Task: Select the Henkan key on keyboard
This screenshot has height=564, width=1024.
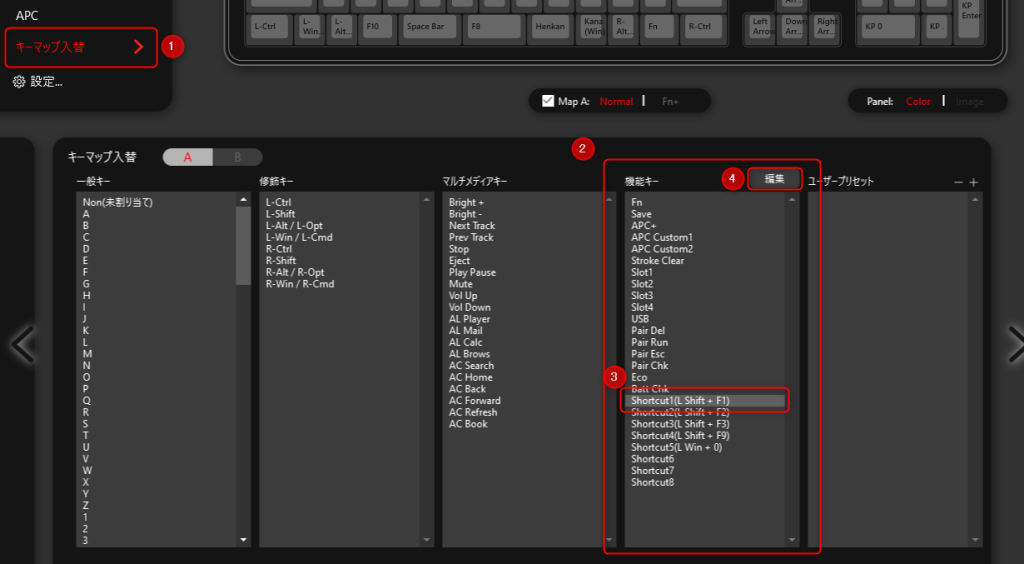Action: (x=549, y=25)
